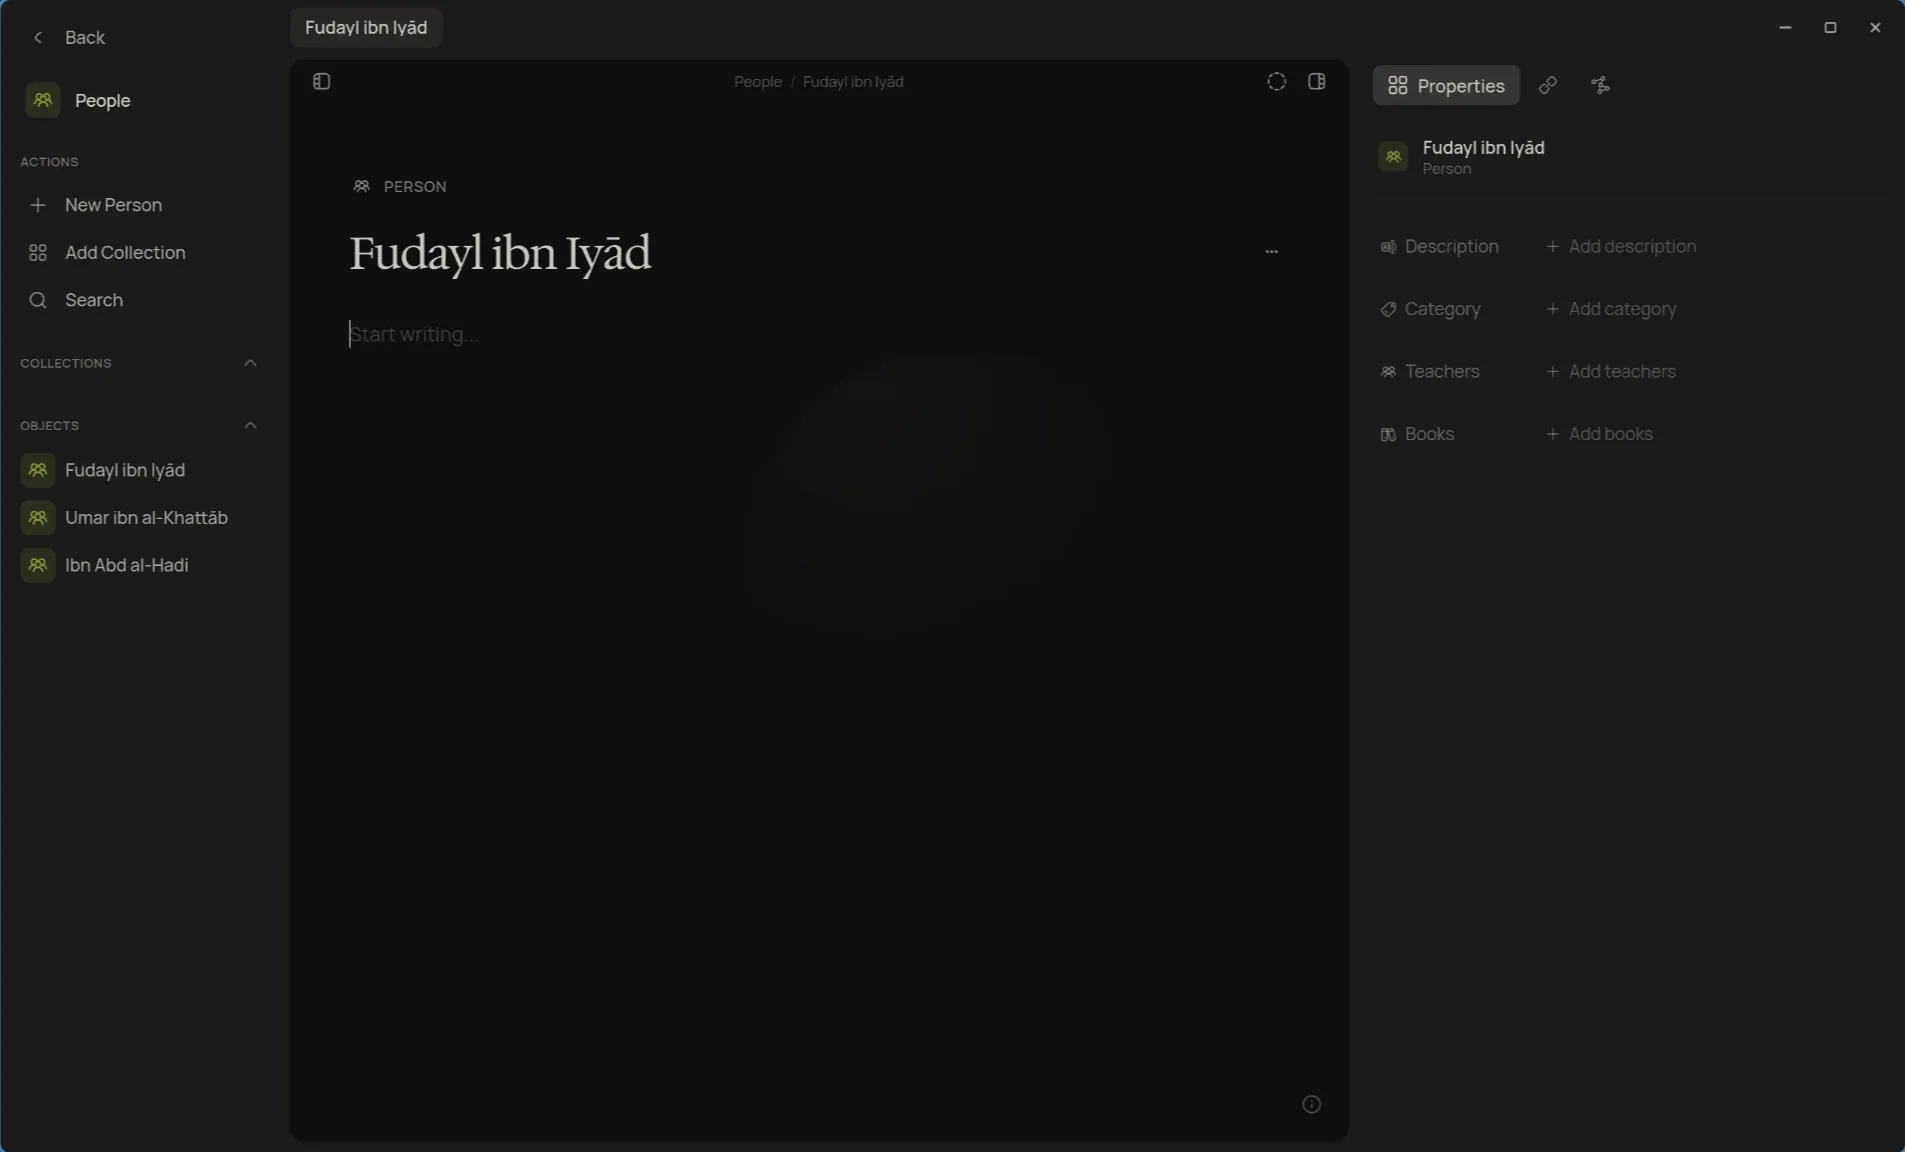Click Add description field

1621,246
